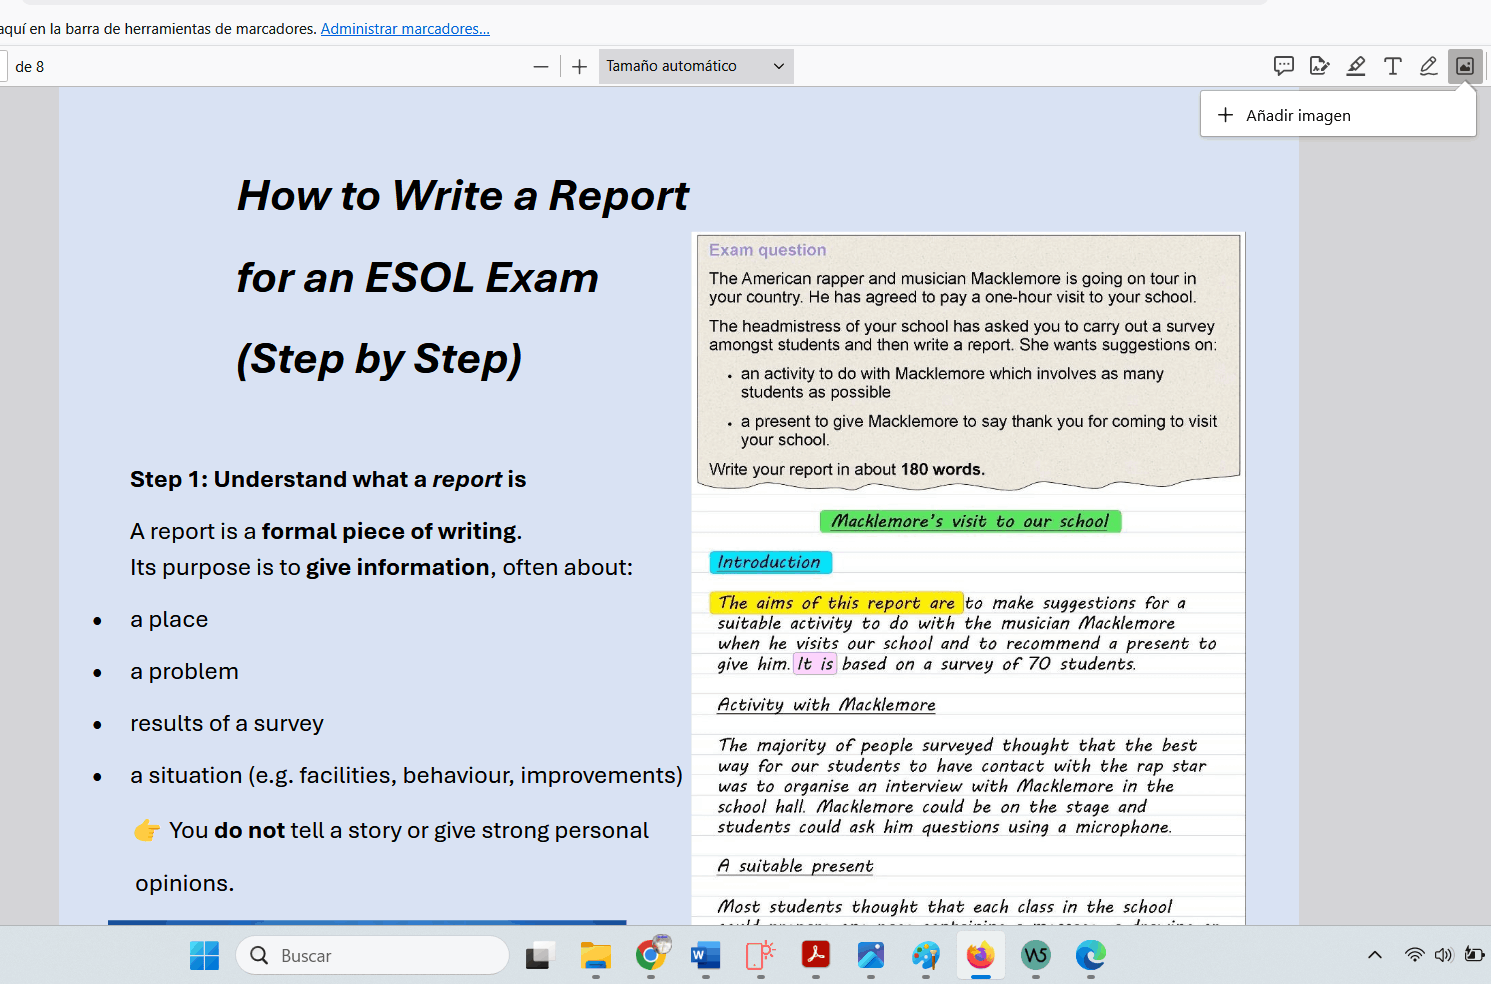
Task: Open File Explorer from the taskbar
Action: tap(595, 955)
